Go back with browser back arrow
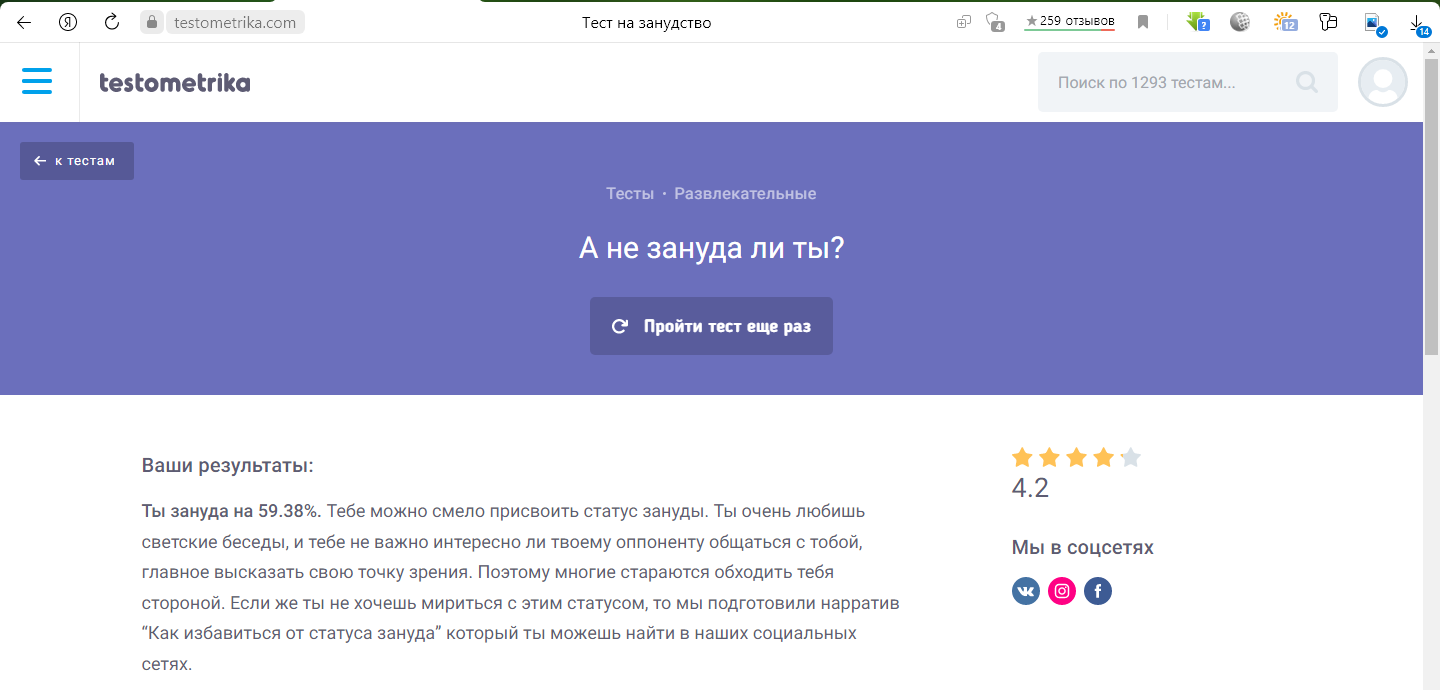Image resolution: width=1440 pixels, height=690 pixels. coord(24,22)
